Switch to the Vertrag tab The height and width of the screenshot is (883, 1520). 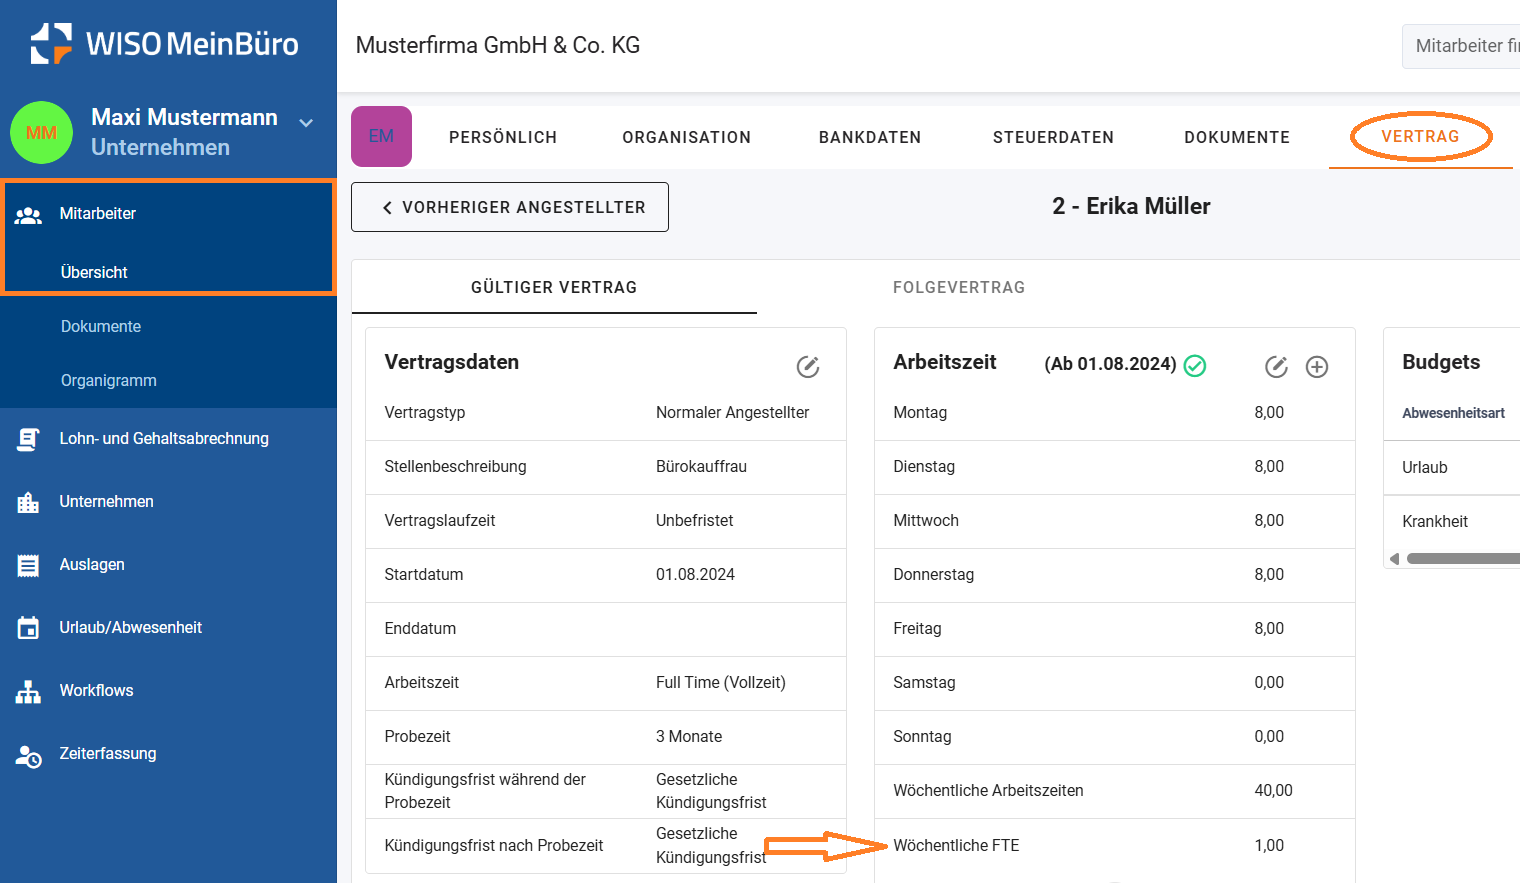1420,137
